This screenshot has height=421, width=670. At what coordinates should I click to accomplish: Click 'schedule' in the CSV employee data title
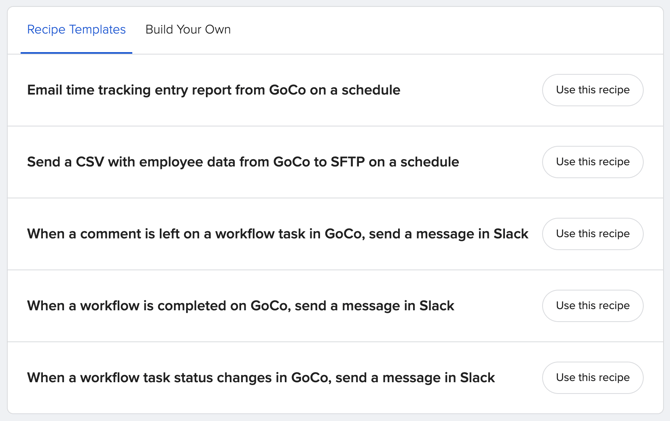point(429,162)
